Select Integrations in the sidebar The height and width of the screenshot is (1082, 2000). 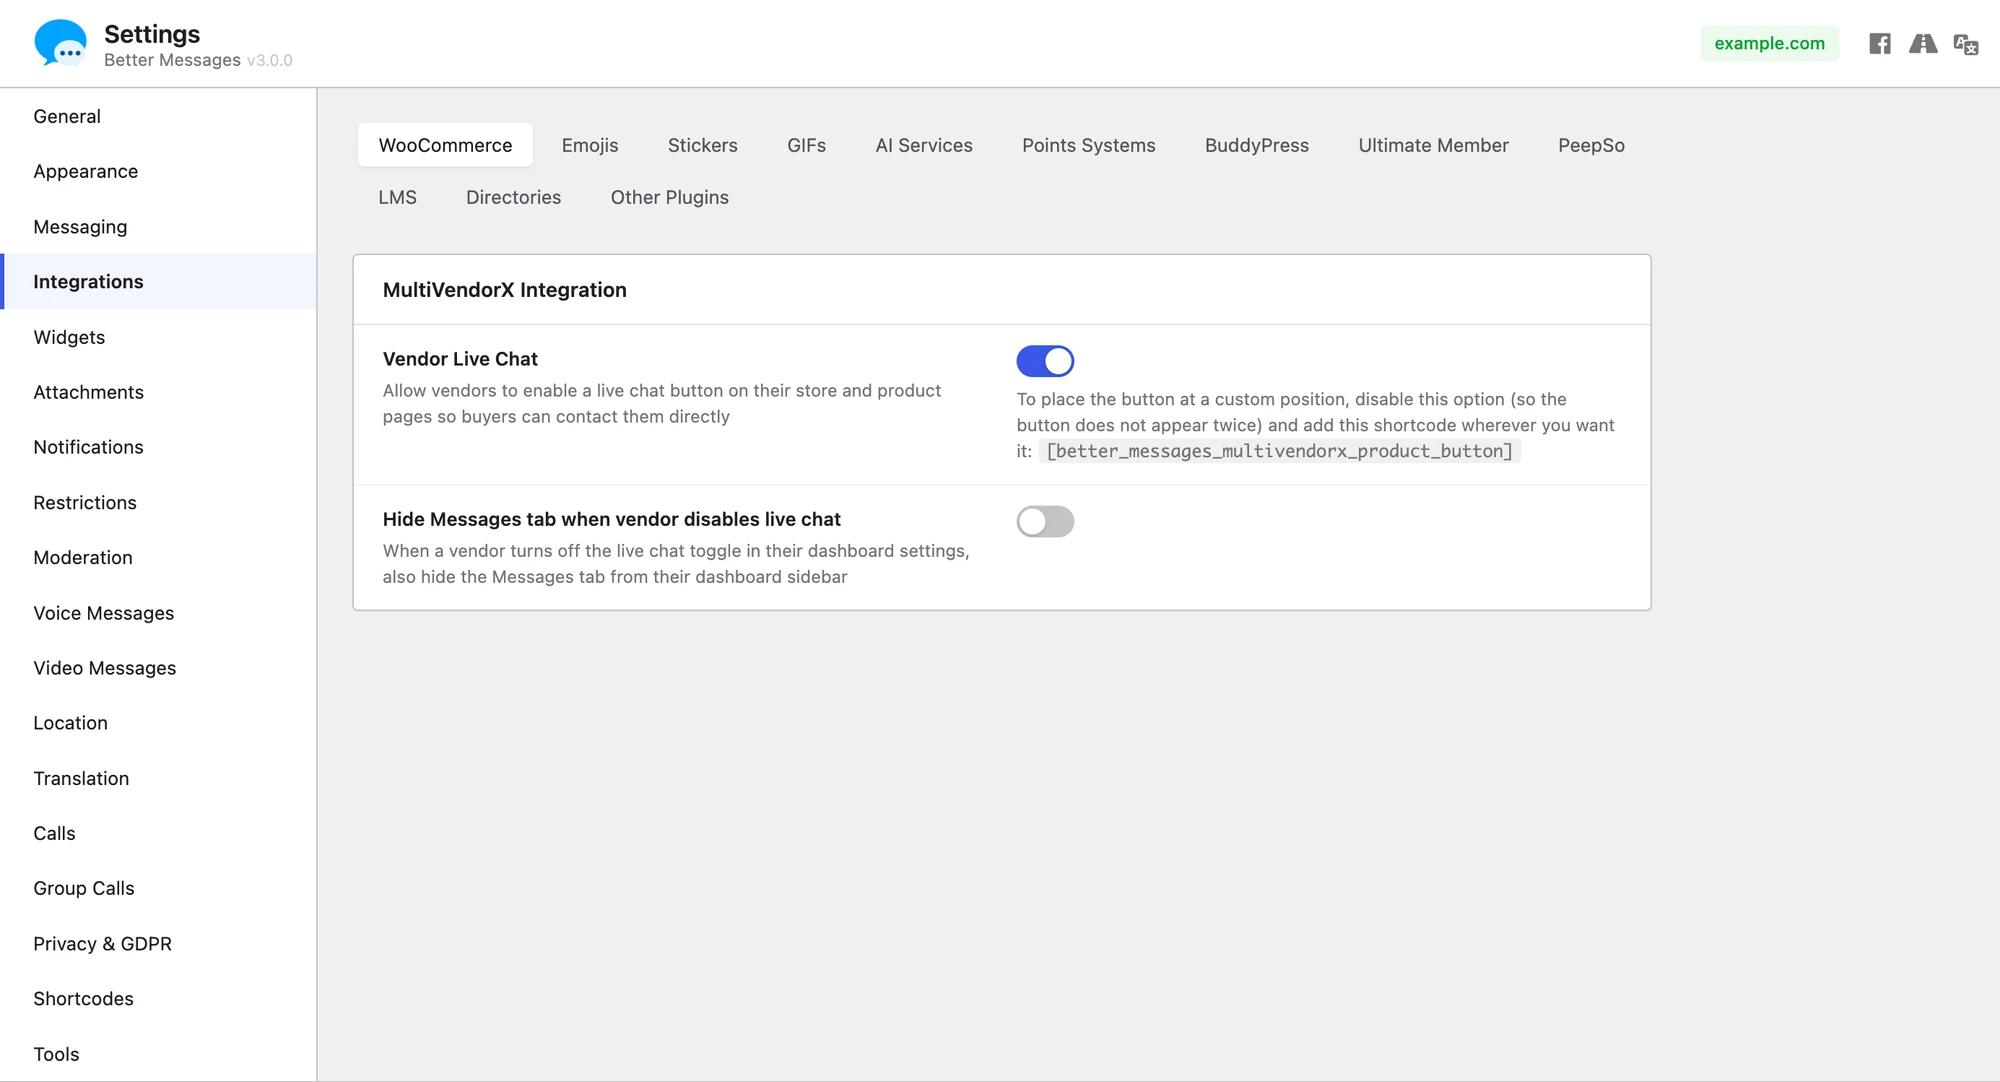158,281
